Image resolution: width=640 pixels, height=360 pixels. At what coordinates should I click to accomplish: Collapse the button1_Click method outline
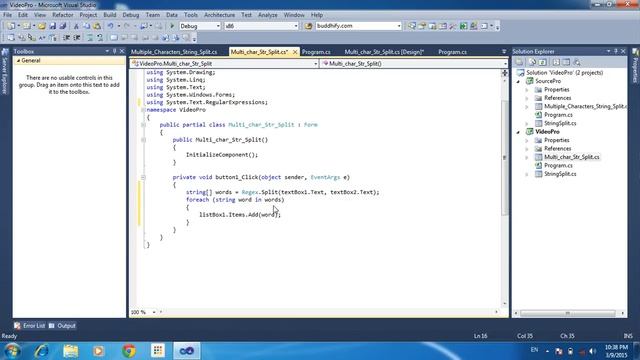(x=143, y=177)
